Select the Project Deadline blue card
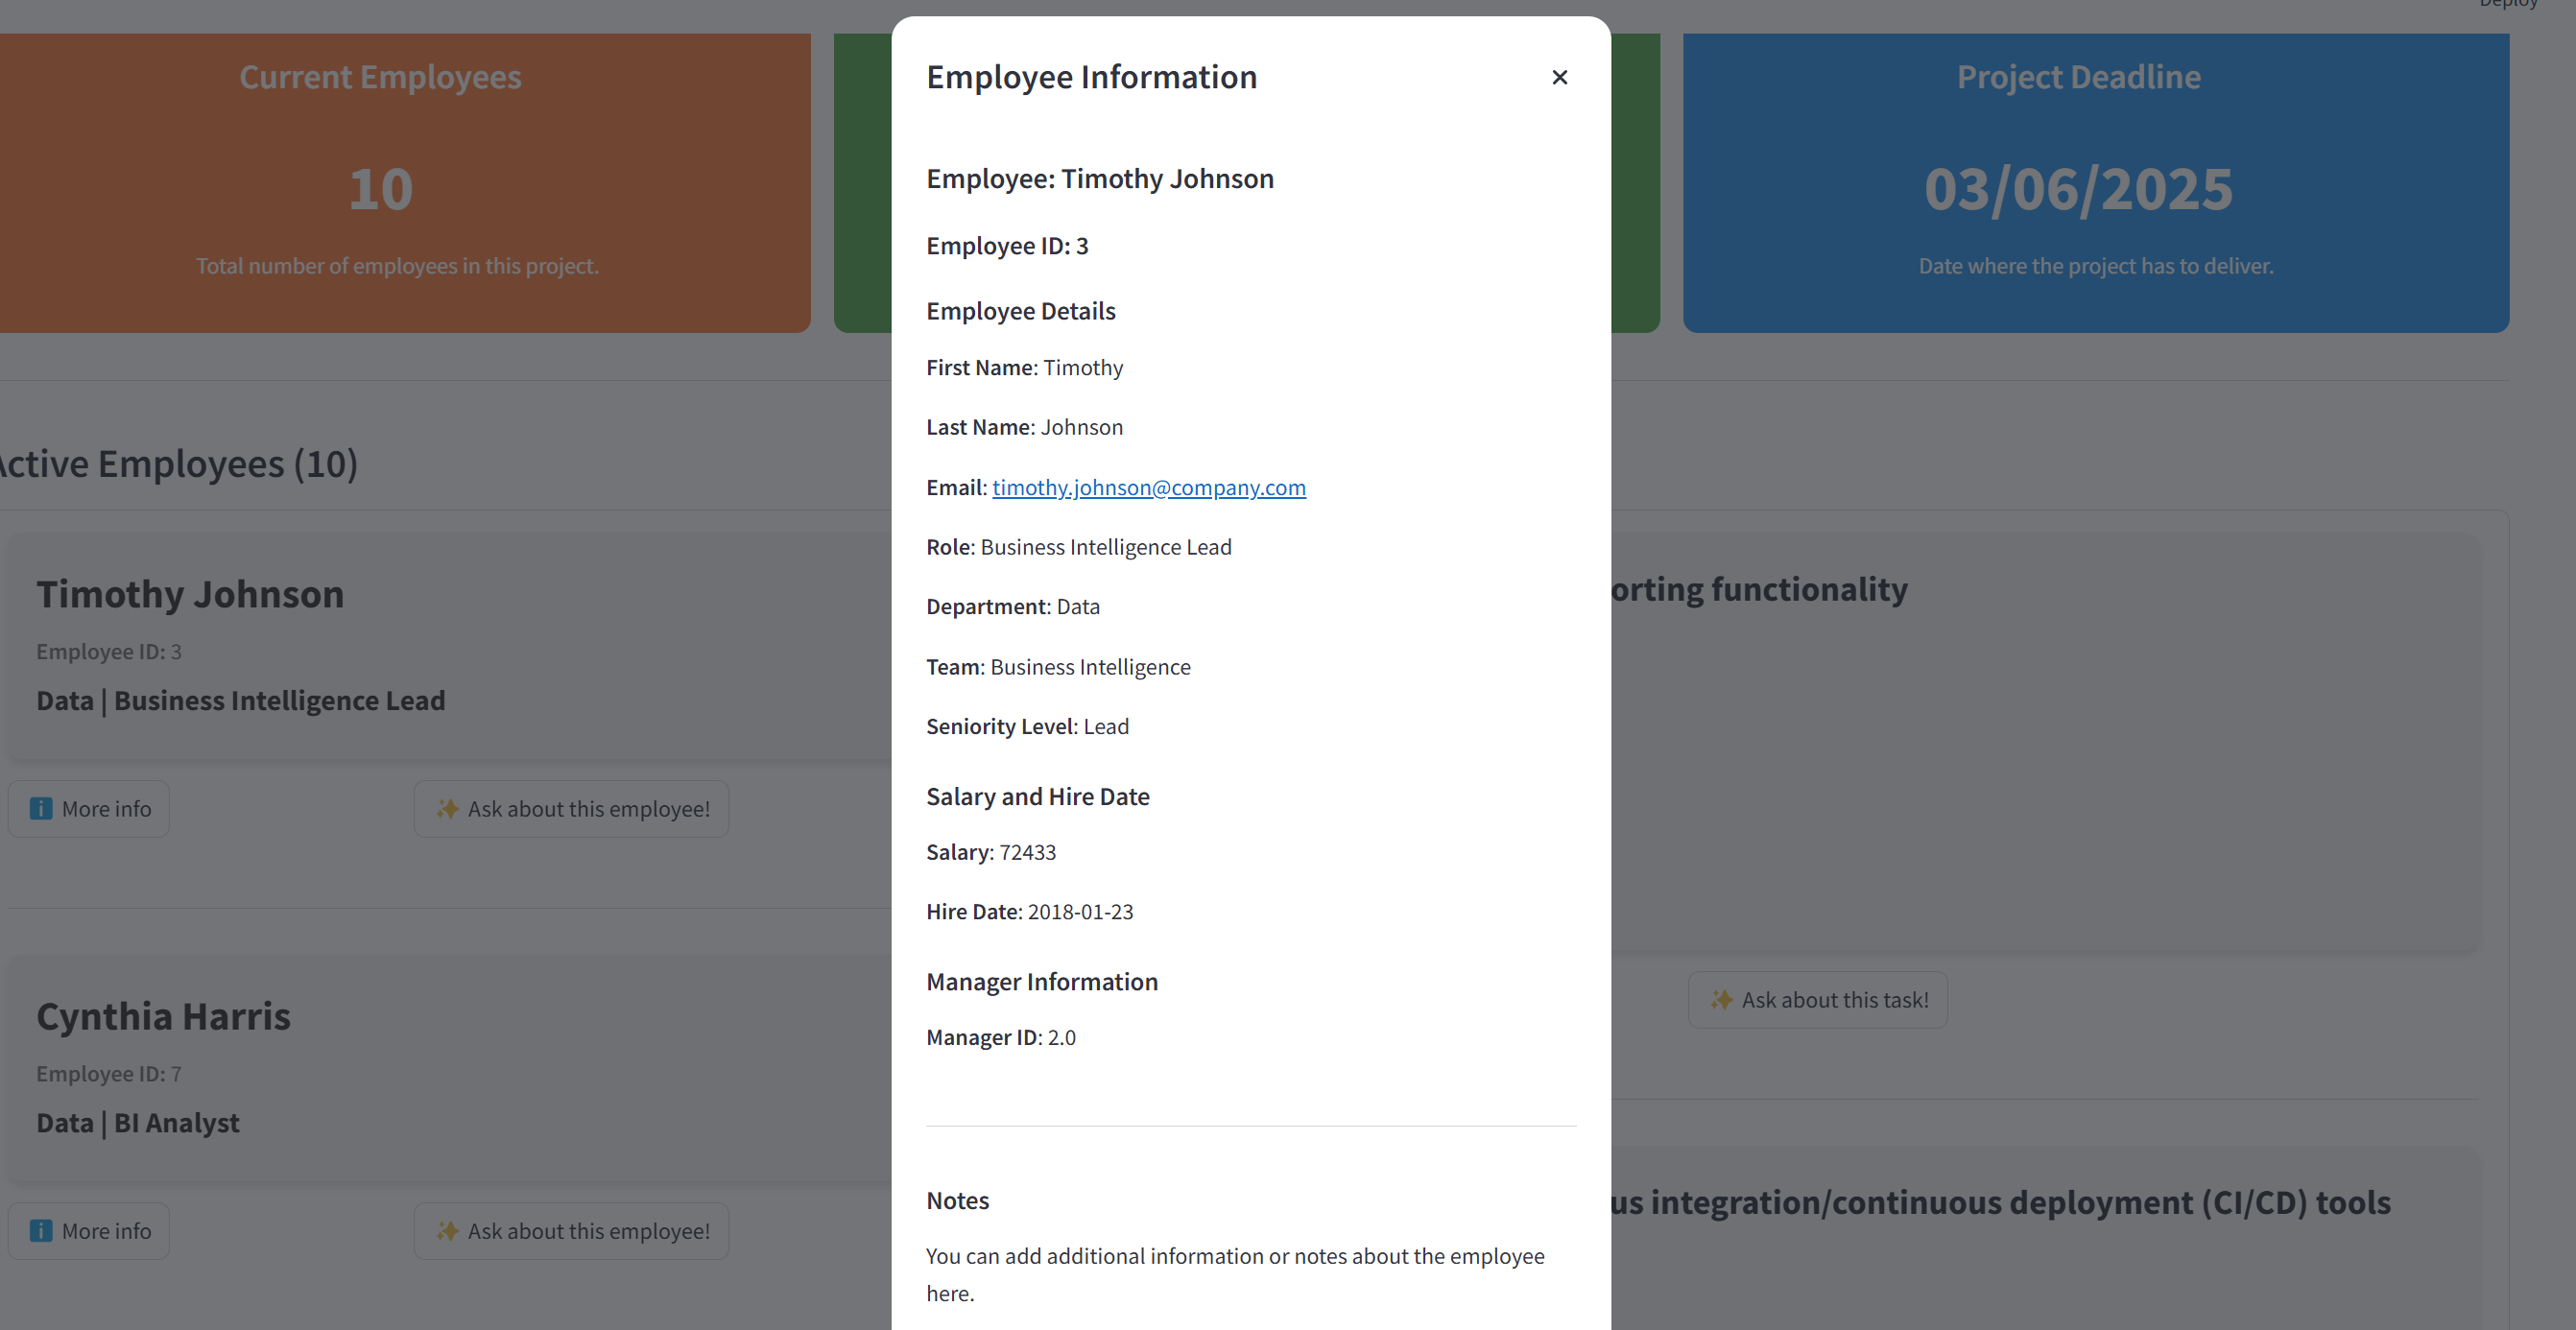 [x=2095, y=182]
